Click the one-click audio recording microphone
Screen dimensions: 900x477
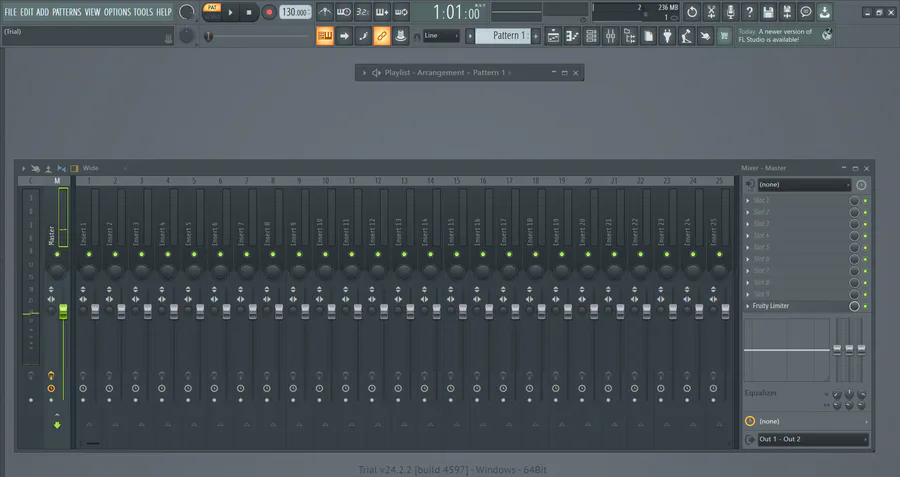coord(730,11)
